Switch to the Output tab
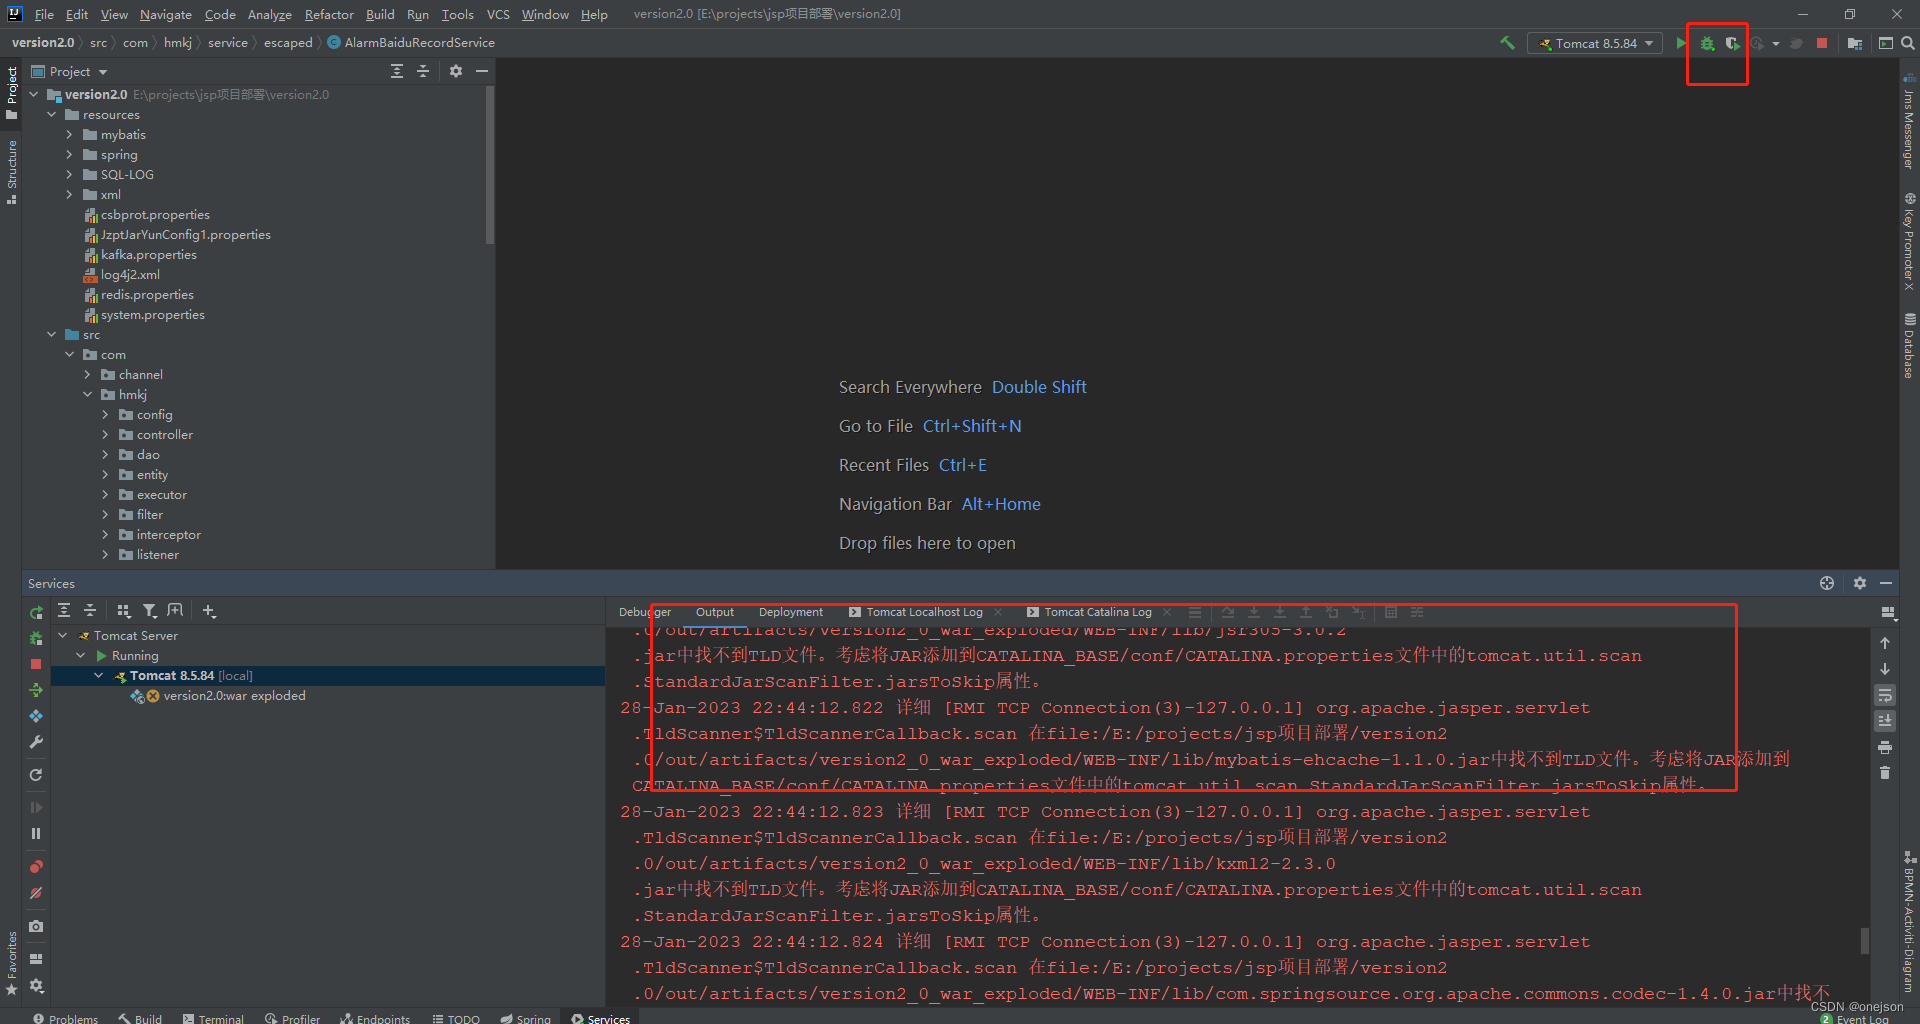This screenshot has height=1024, width=1920. (714, 612)
